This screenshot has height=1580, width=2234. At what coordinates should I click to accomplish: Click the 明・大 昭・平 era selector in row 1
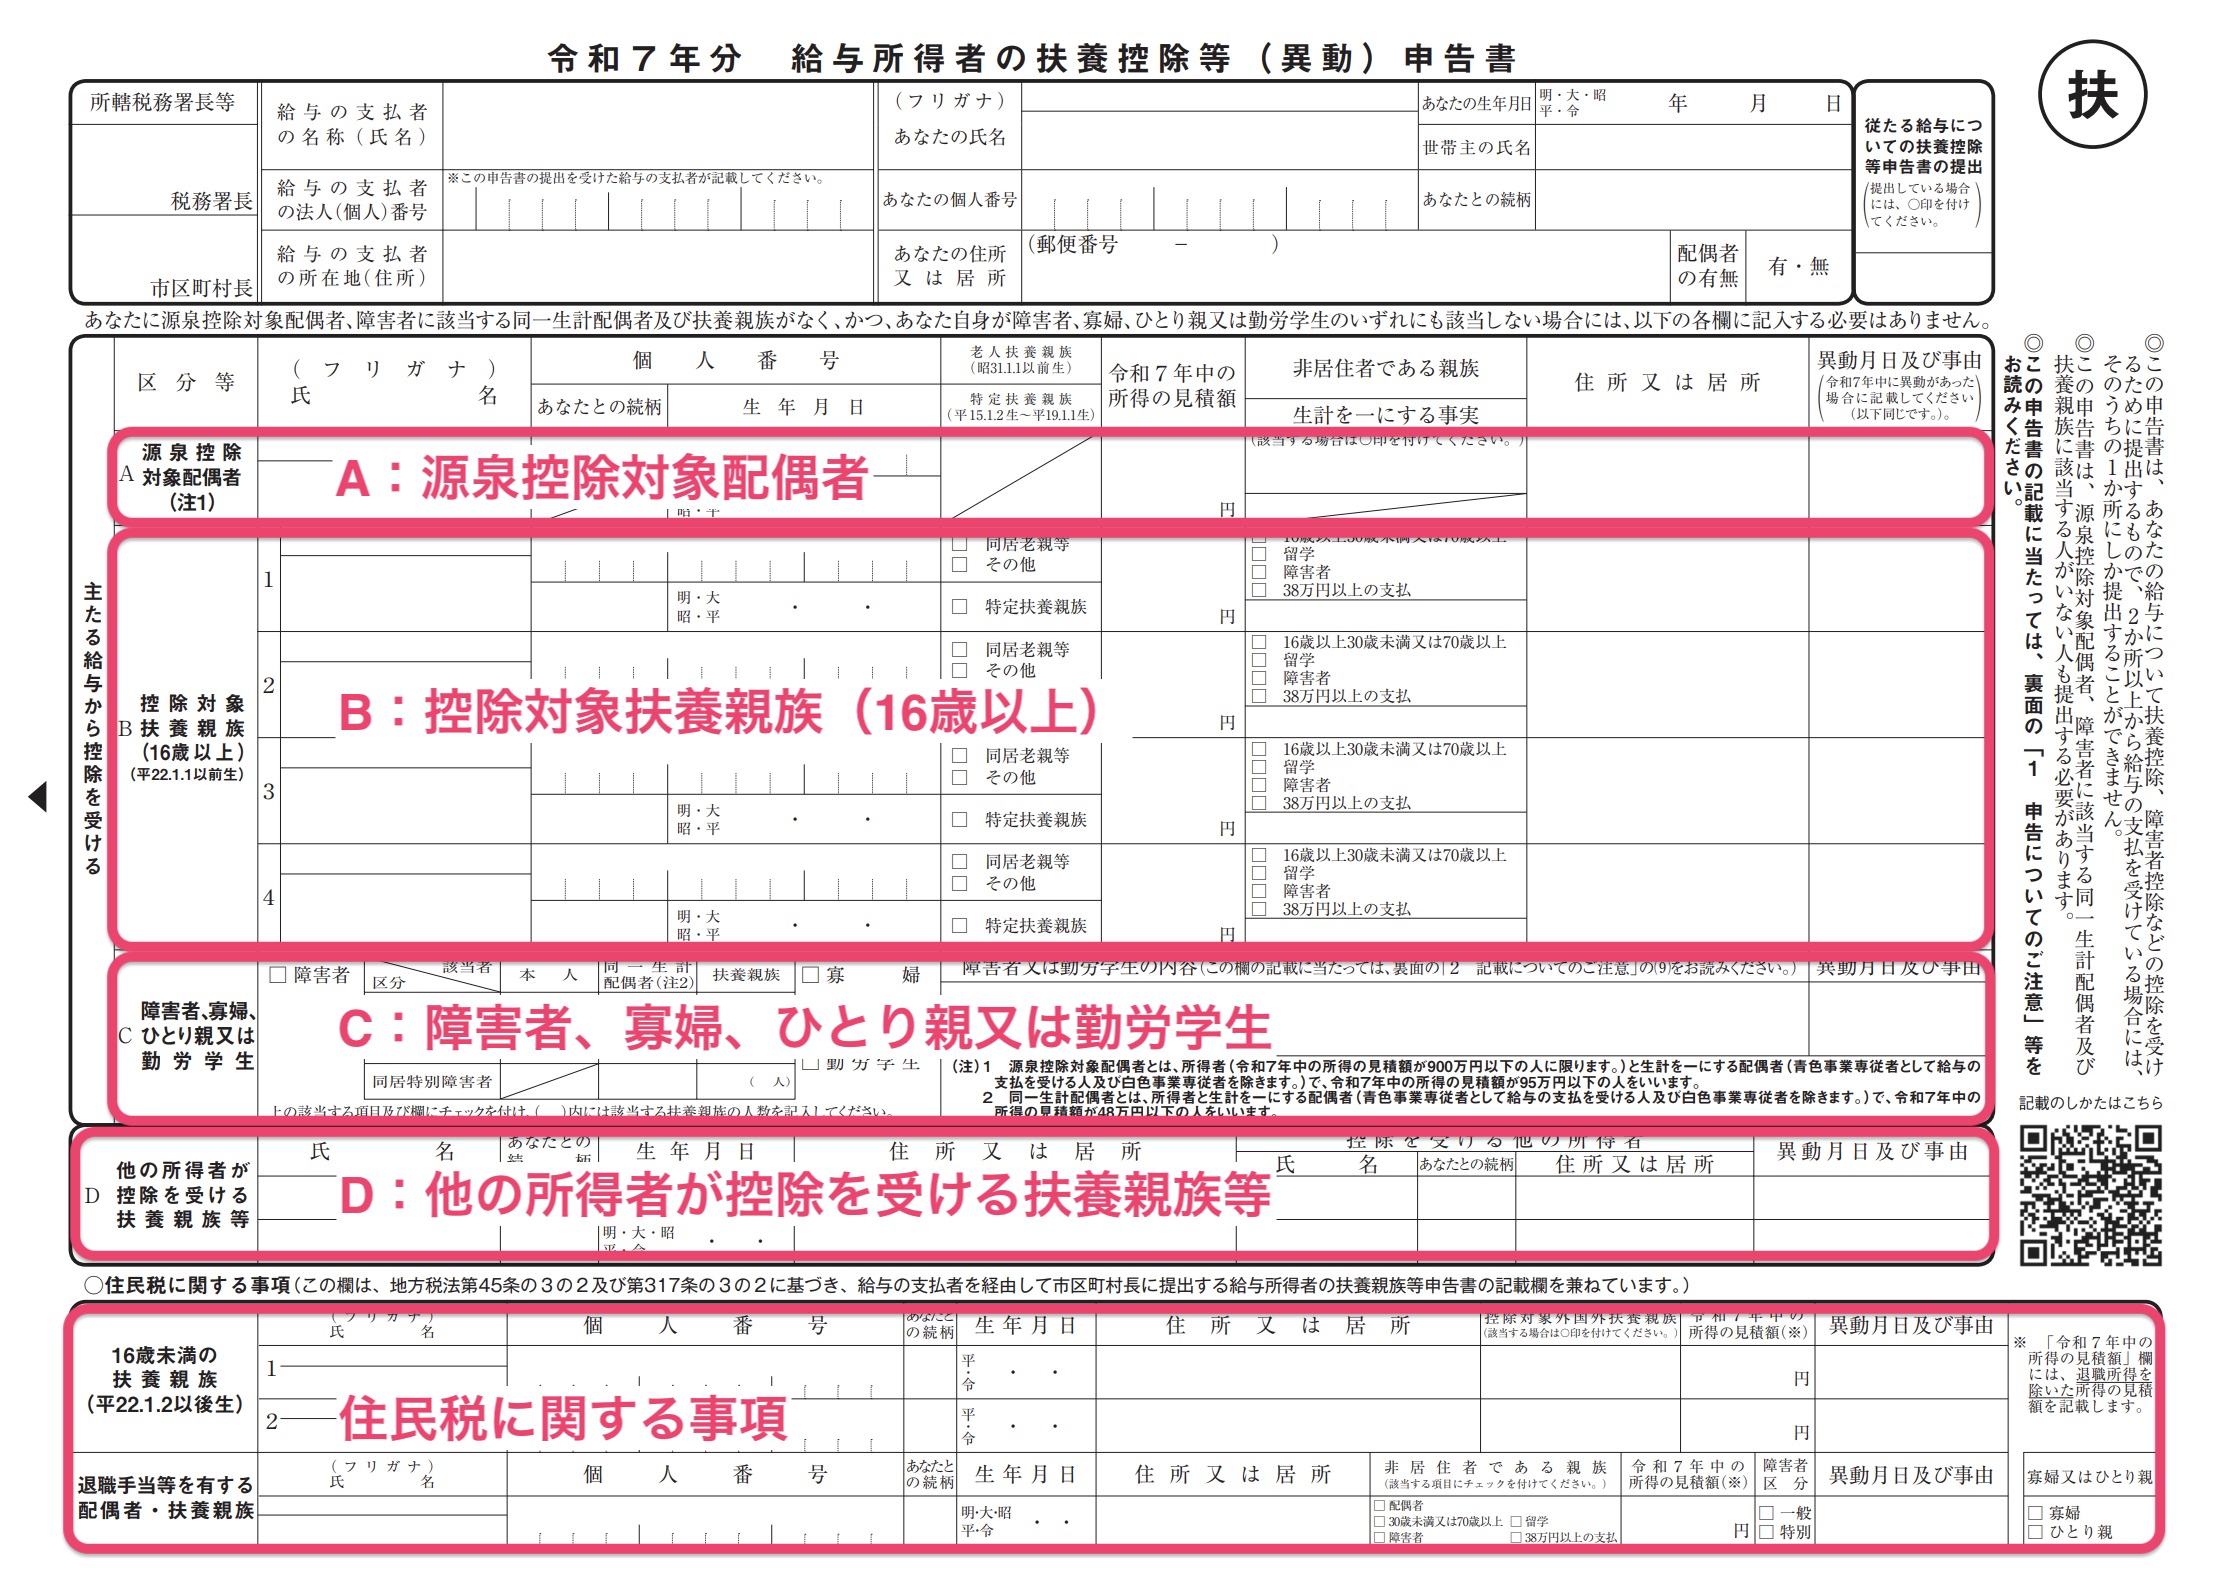tap(698, 607)
